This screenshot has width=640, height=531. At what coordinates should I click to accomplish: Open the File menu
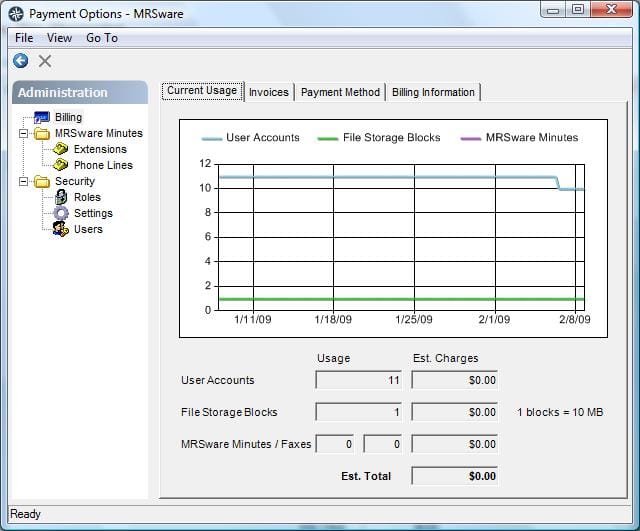24,38
